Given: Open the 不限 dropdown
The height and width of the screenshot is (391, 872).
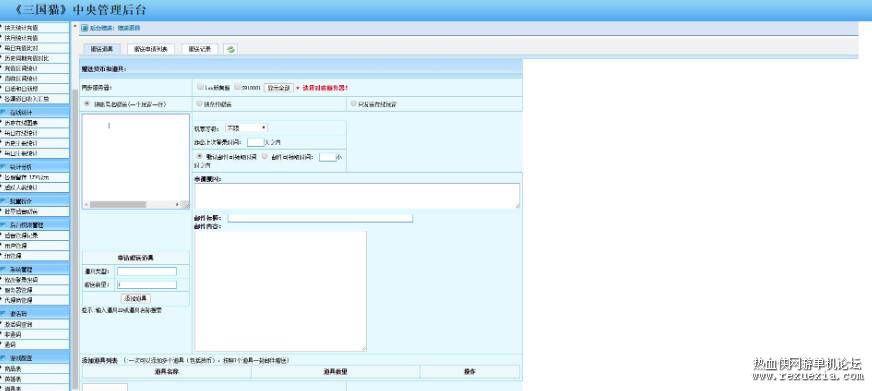Looking at the screenshot, I should (x=246, y=128).
